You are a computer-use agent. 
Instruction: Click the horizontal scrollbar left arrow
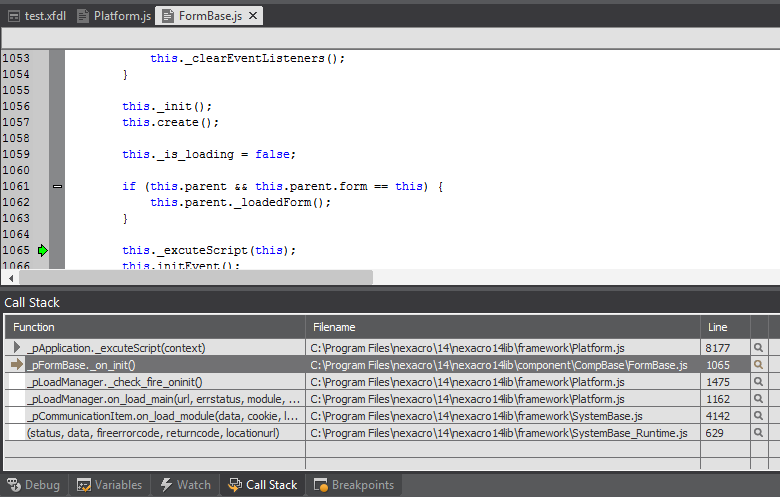coord(11,279)
